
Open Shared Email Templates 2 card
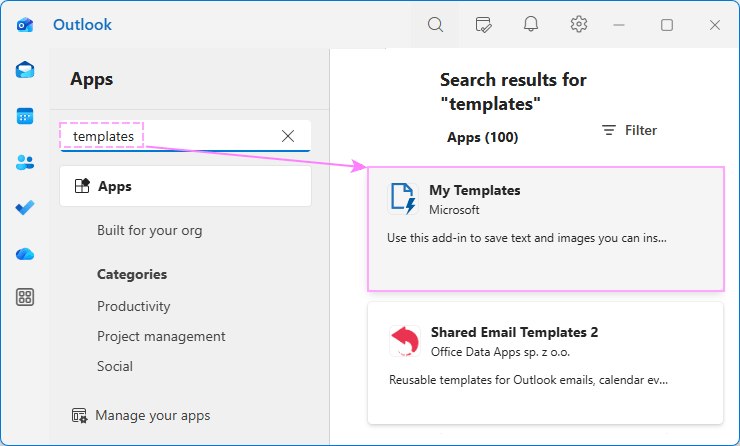point(546,363)
